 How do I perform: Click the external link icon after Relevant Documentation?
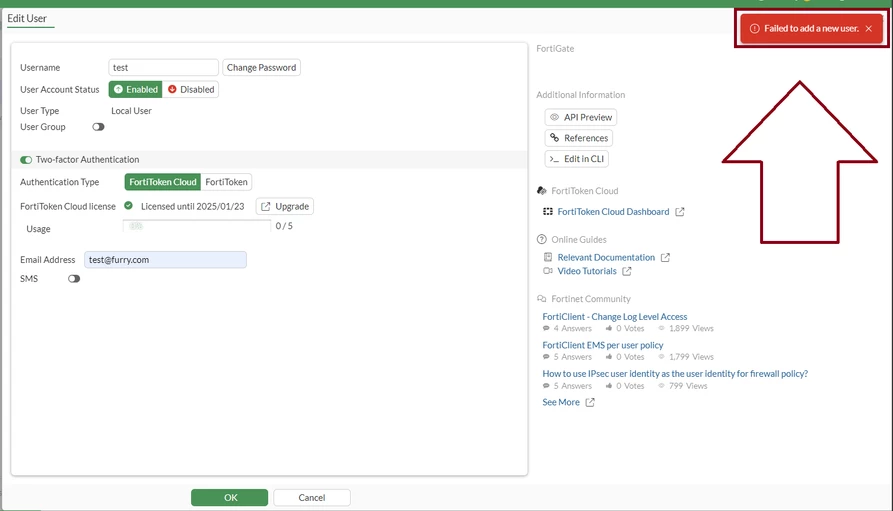665,257
